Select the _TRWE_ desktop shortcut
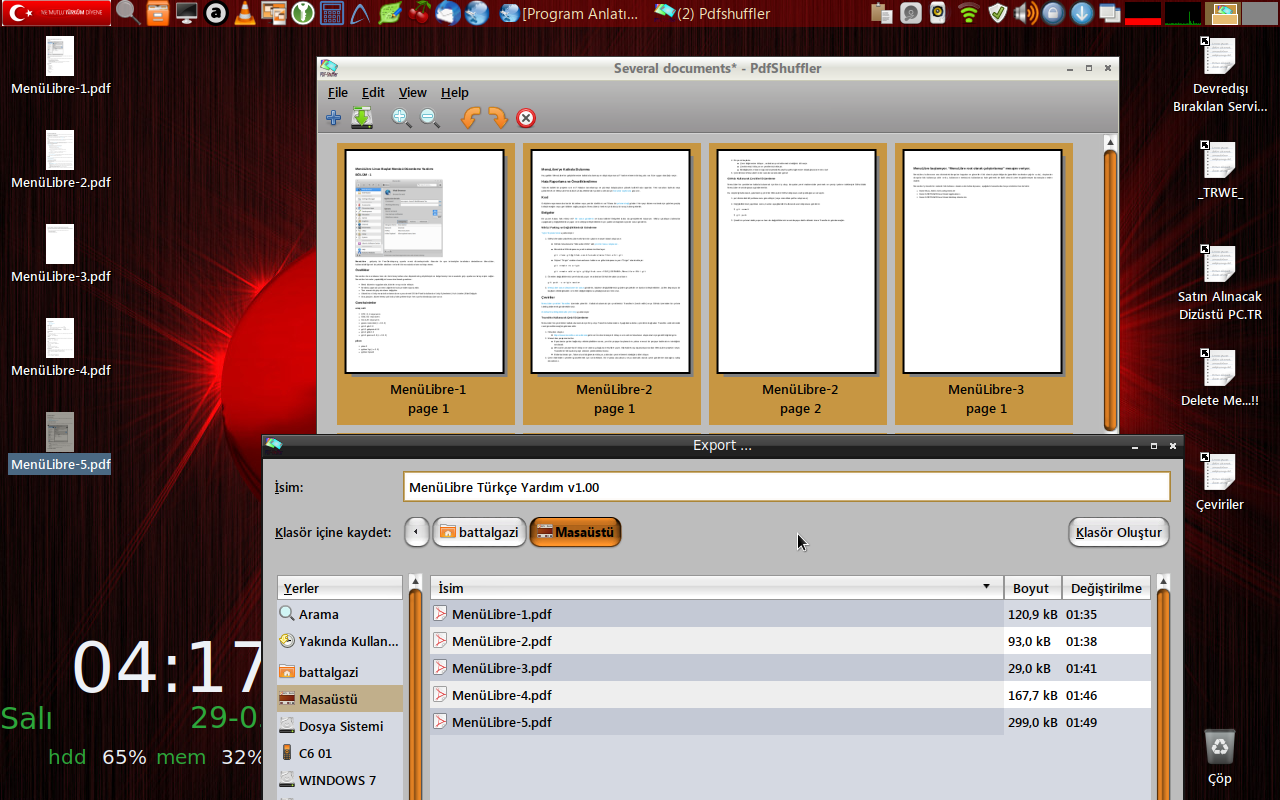 click(1220, 171)
